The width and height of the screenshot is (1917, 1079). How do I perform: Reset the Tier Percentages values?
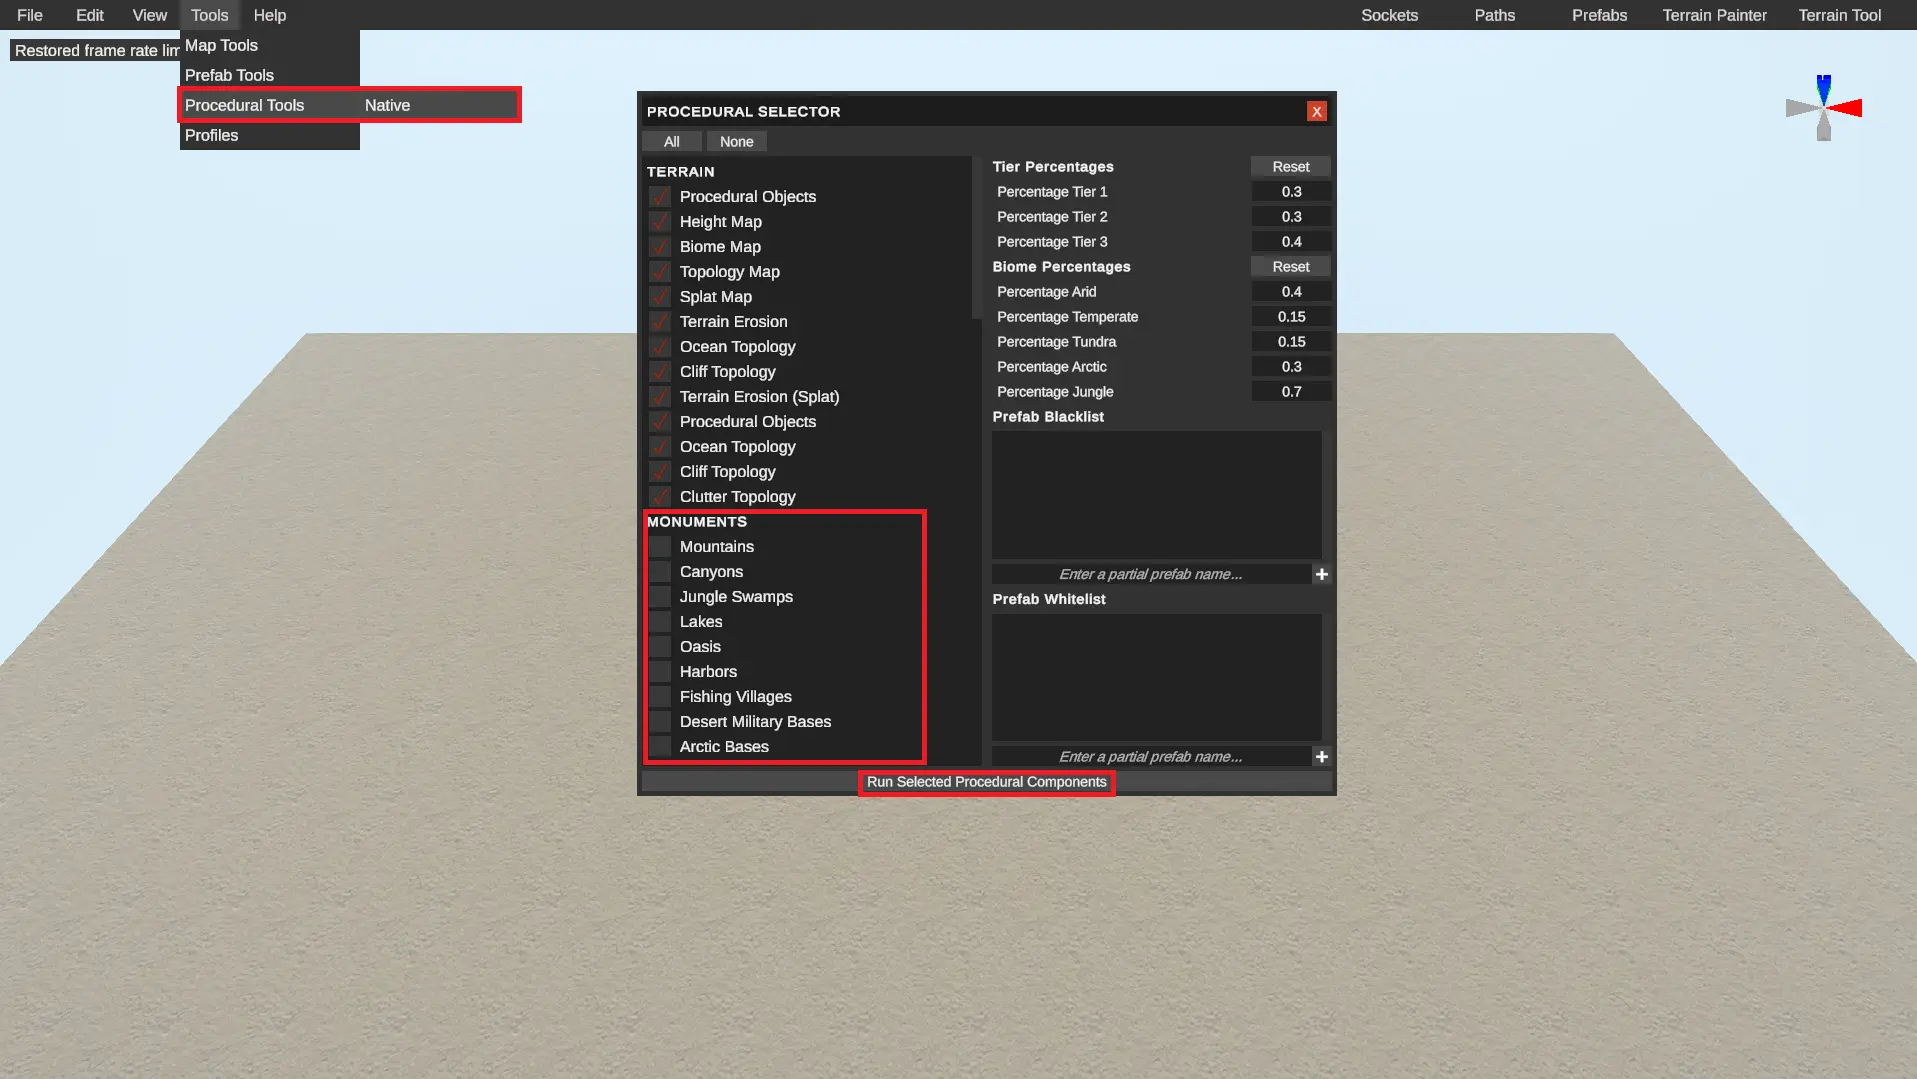pos(1290,167)
